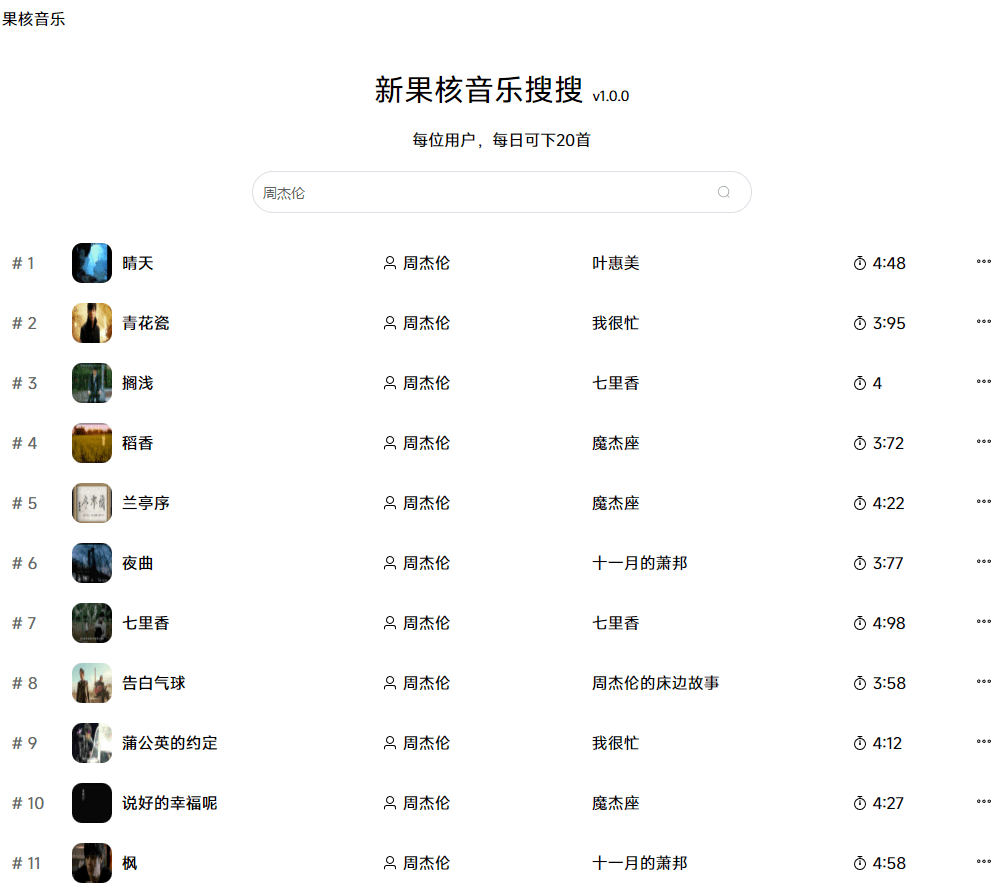This screenshot has width=998, height=889.
Task: Click the 兰亭序 album cover thumbnail
Action: (92, 503)
